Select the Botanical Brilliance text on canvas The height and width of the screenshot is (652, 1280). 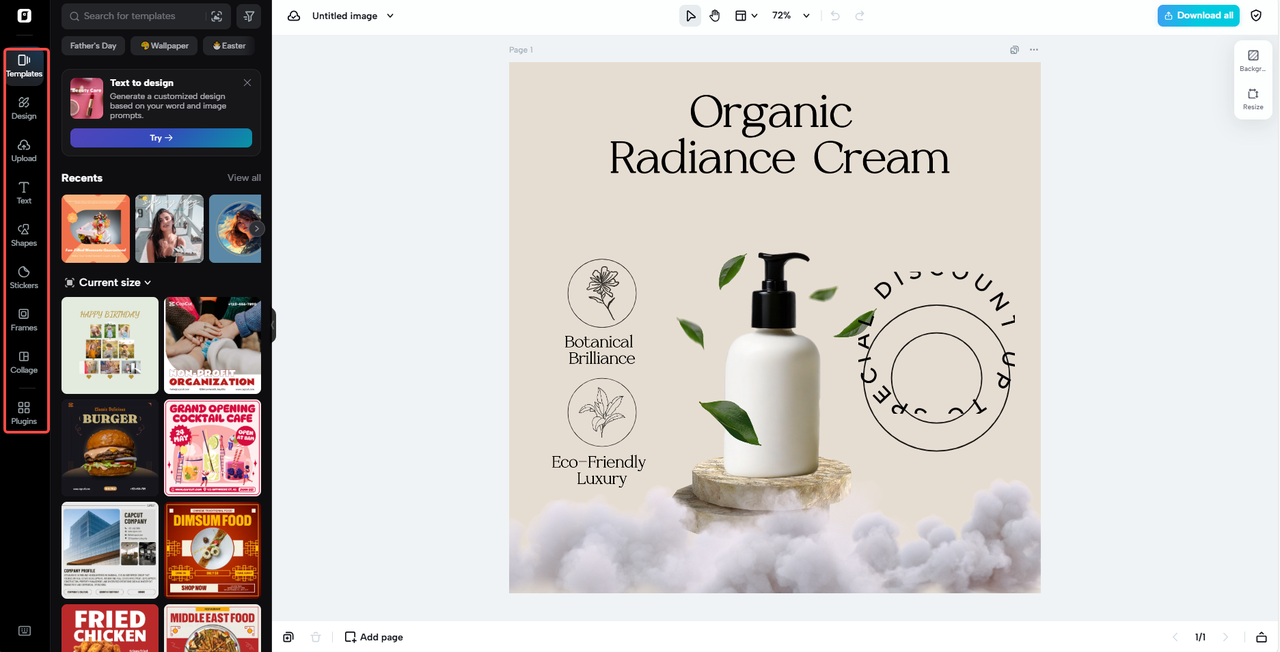tap(600, 350)
